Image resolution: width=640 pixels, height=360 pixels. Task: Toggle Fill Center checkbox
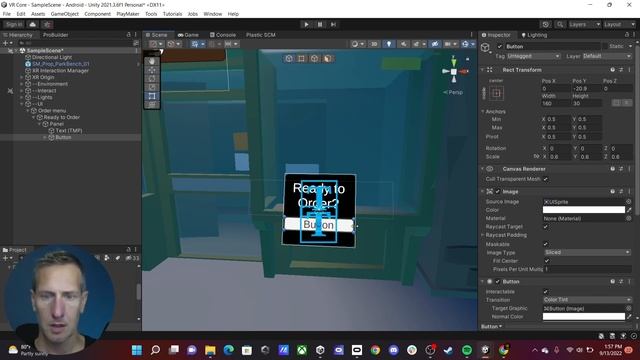547,261
